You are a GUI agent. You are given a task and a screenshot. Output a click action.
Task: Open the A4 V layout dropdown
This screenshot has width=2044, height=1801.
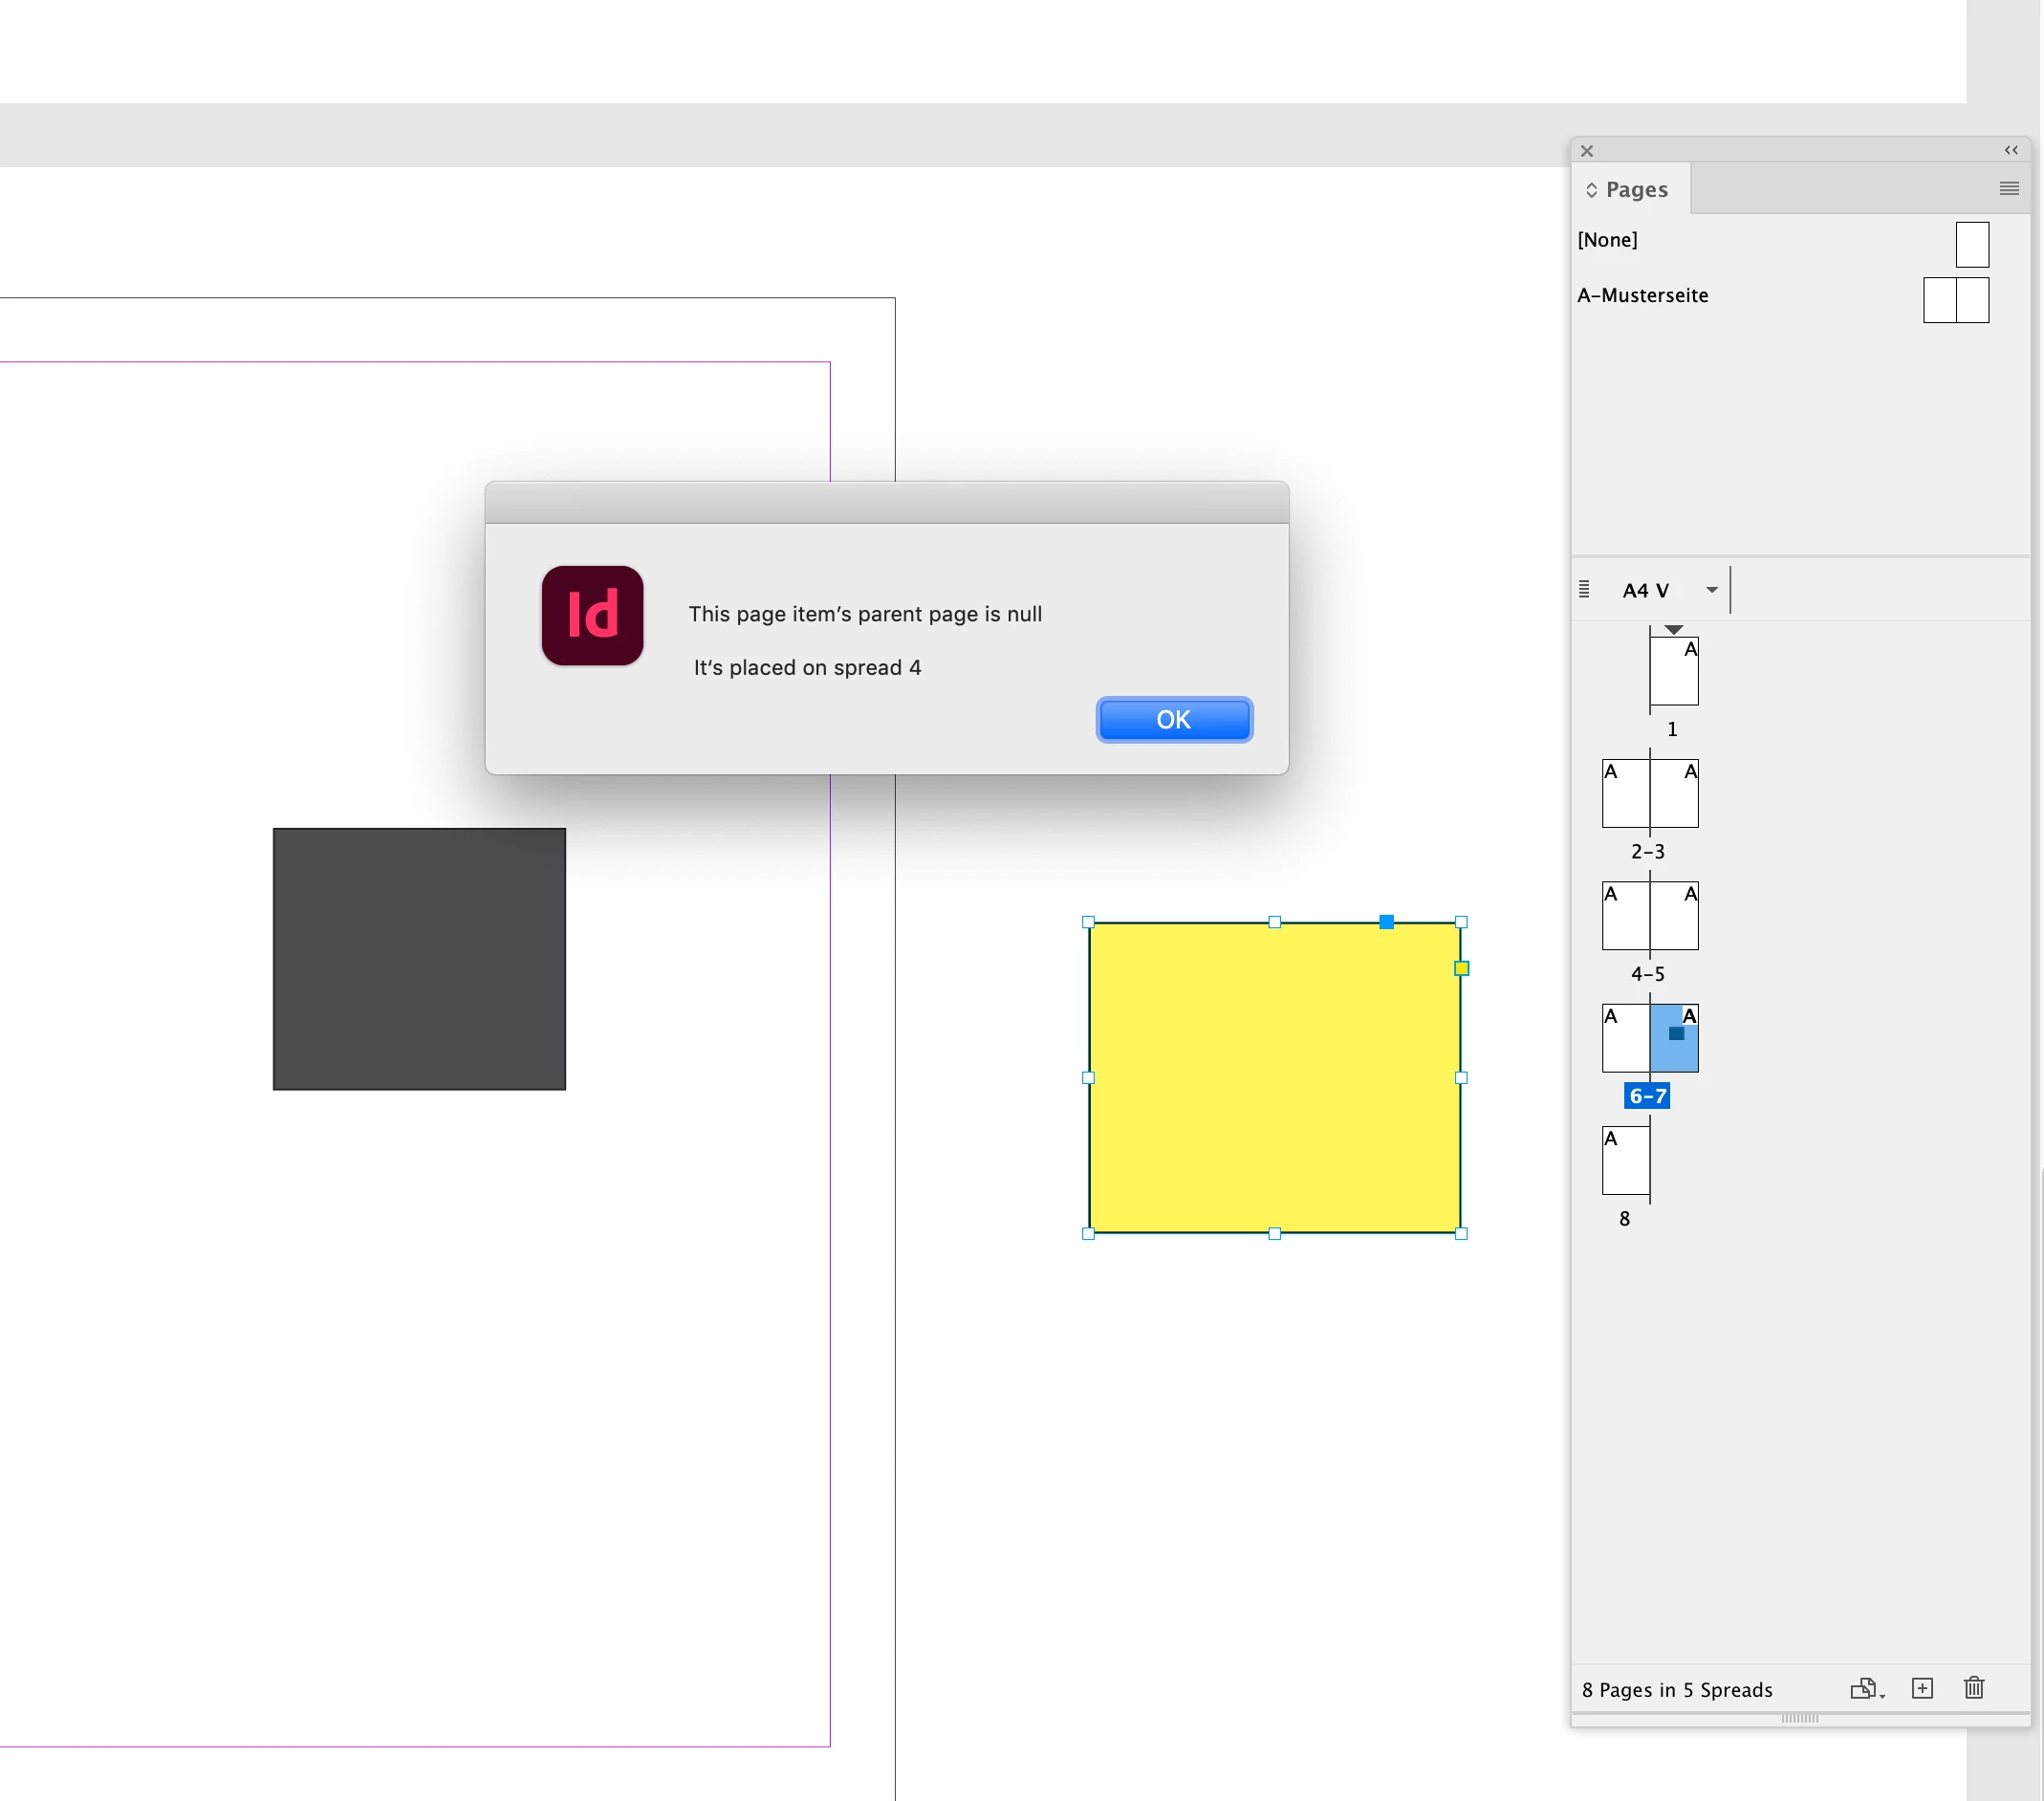pyautogui.click(x=1711, y=590)
